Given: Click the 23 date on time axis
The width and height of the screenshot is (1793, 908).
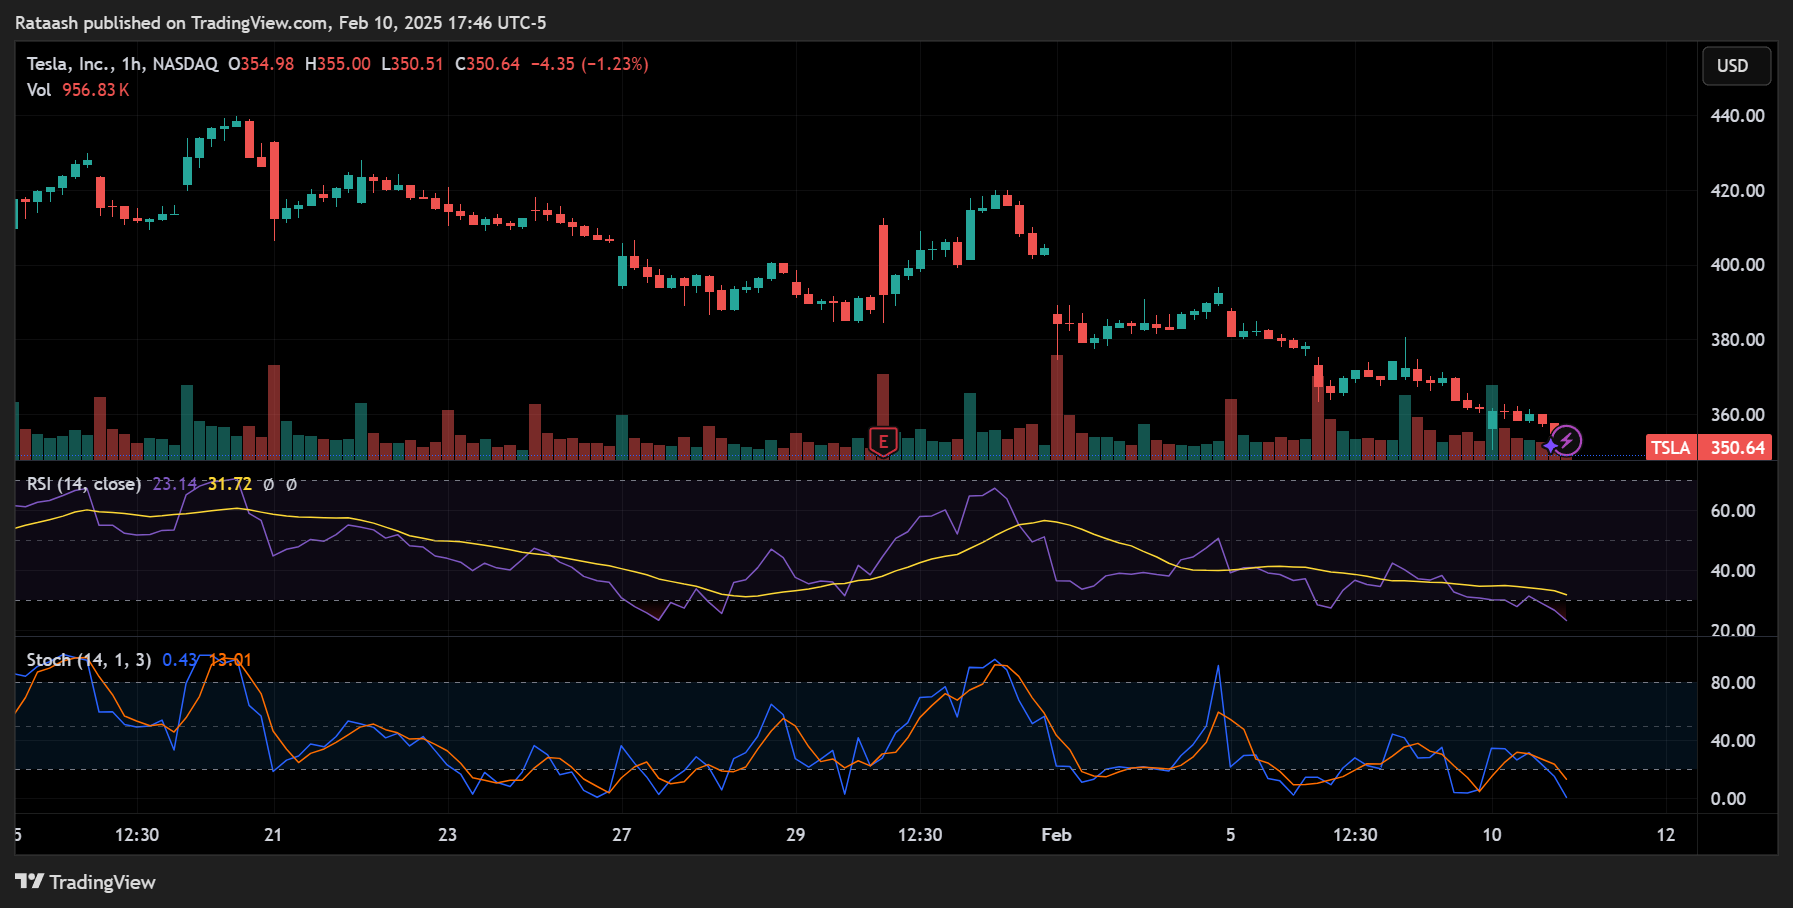Looking at the screenshot, I should 447,835.
